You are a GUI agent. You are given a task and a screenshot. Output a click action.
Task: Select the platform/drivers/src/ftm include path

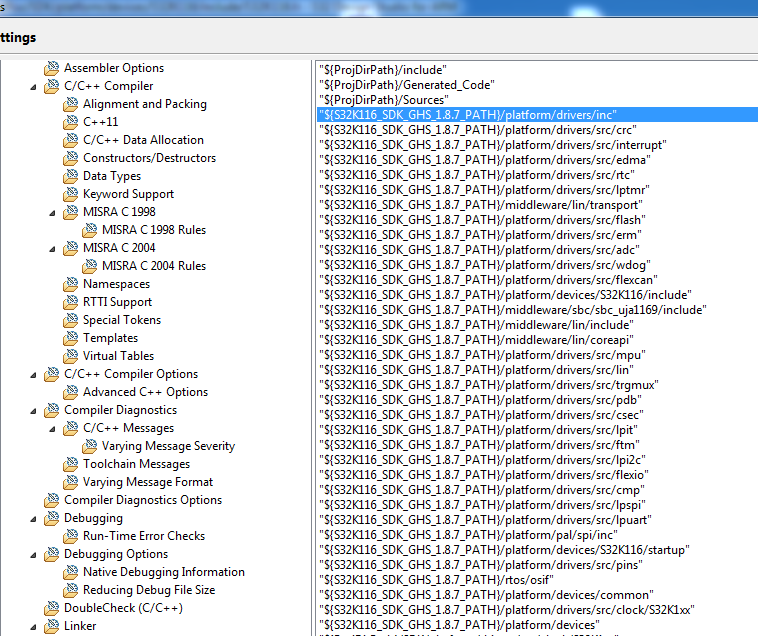pyautogui.click(x=479, y=445)
